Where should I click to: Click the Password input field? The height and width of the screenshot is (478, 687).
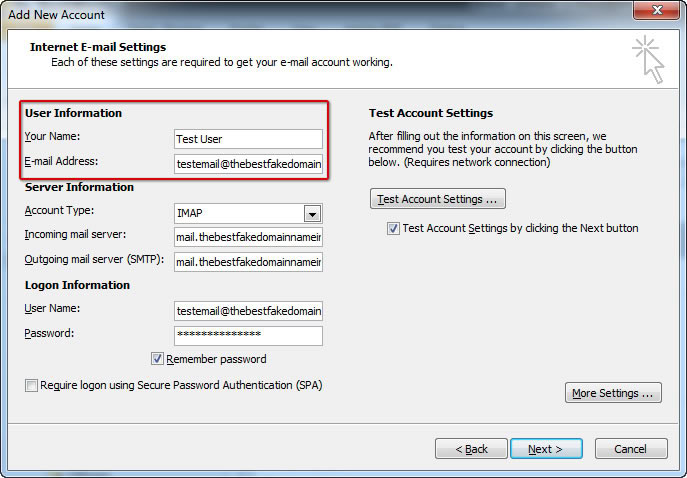pos(248,336)
